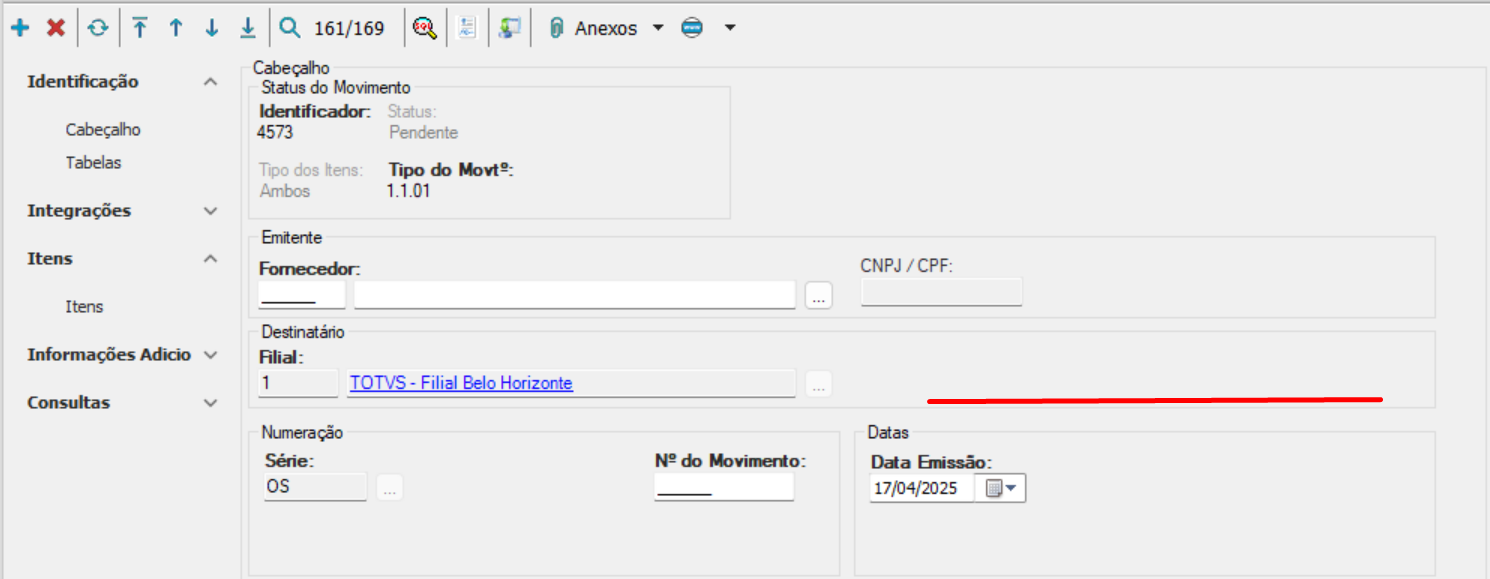Refresh the record with the circular arrows icon
1490x579 pixels.
(97, 28)
